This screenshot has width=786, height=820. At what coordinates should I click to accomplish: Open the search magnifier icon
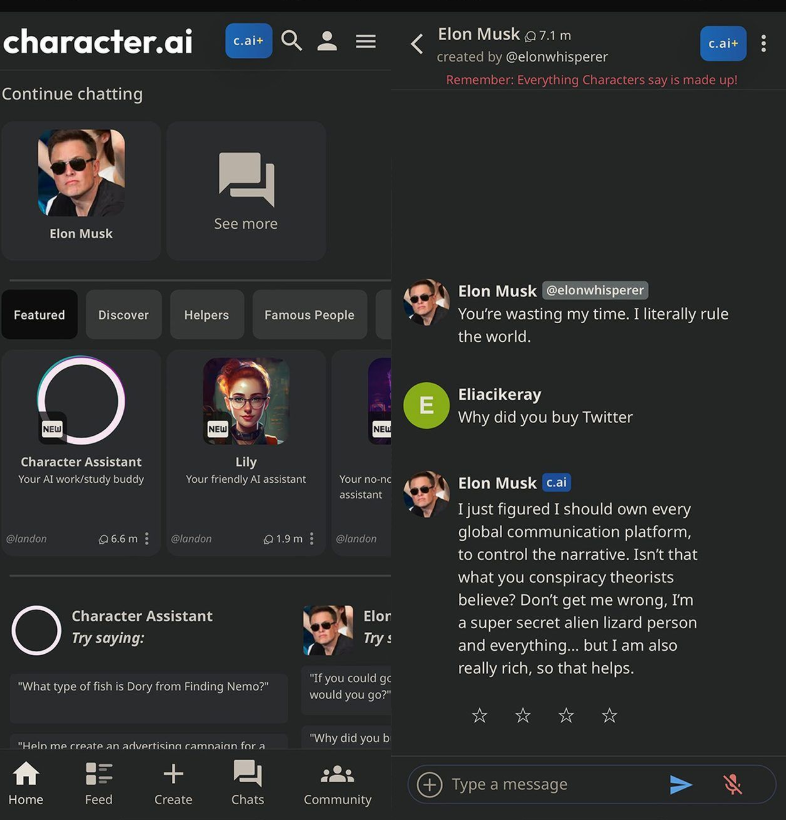click(x=291, y=41)
